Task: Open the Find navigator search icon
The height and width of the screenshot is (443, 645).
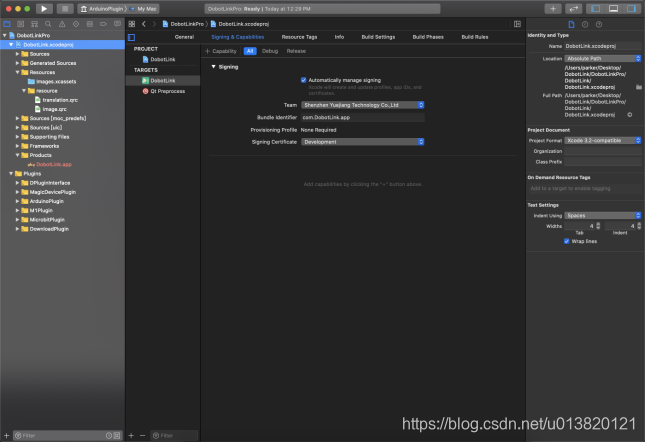Action: click(48, 24)
